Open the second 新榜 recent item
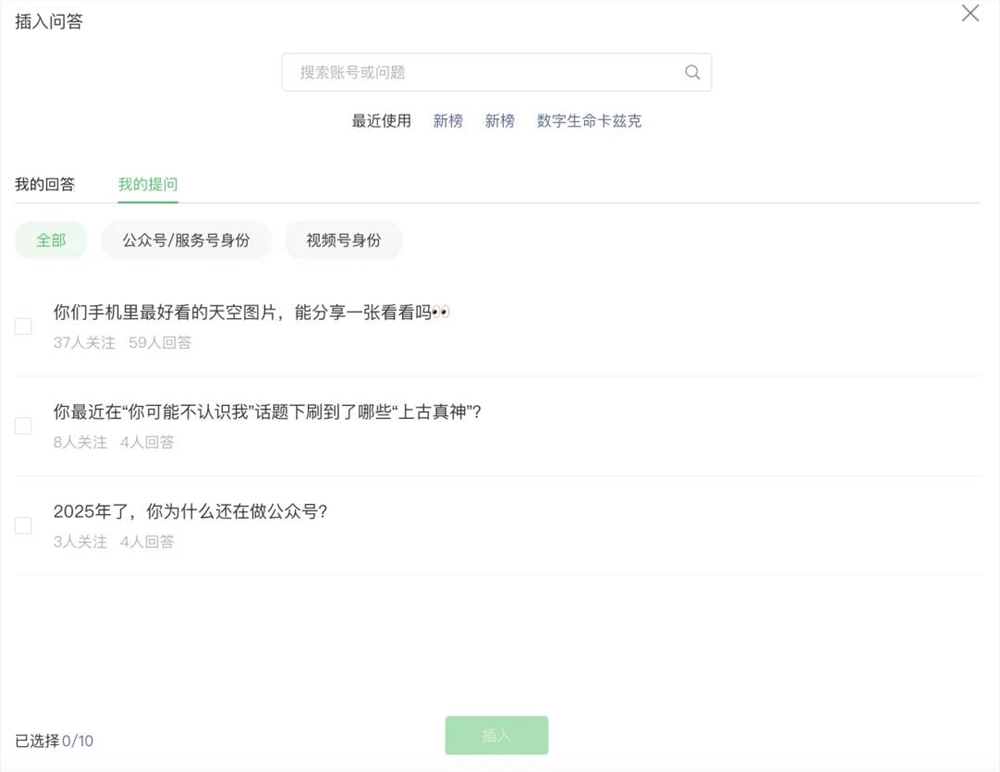This screenshot has width=1000, height=772. point(500,121)
